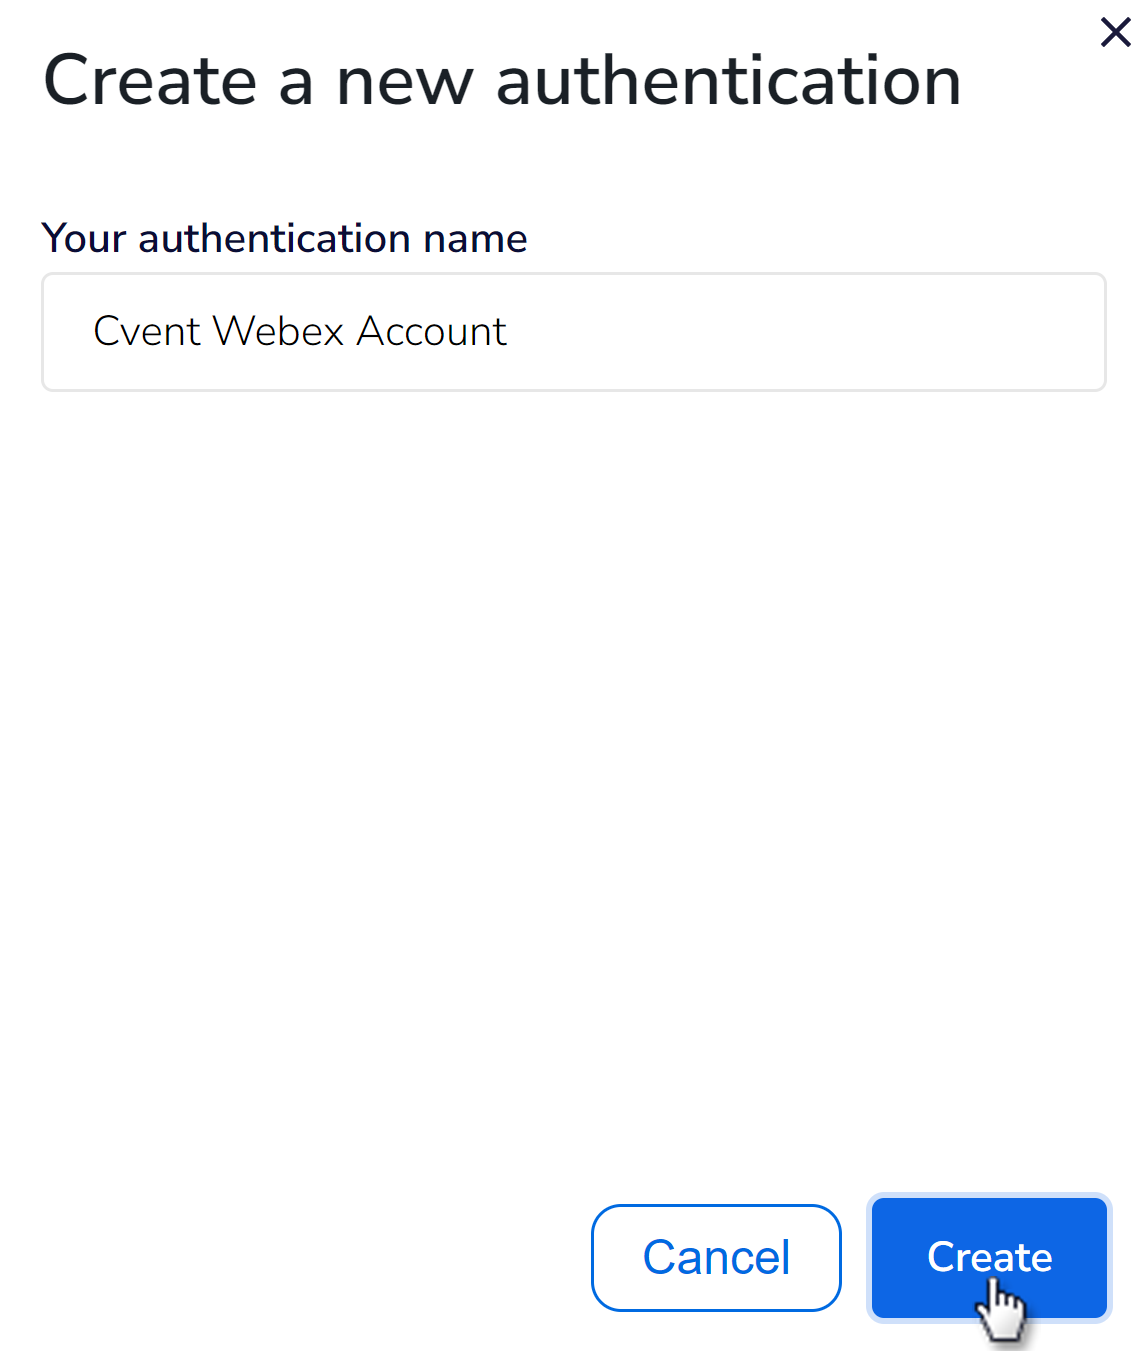Viewport: 1139px width, 1351px height.
Task: Click the Your authentication name label
Action: 284,238
